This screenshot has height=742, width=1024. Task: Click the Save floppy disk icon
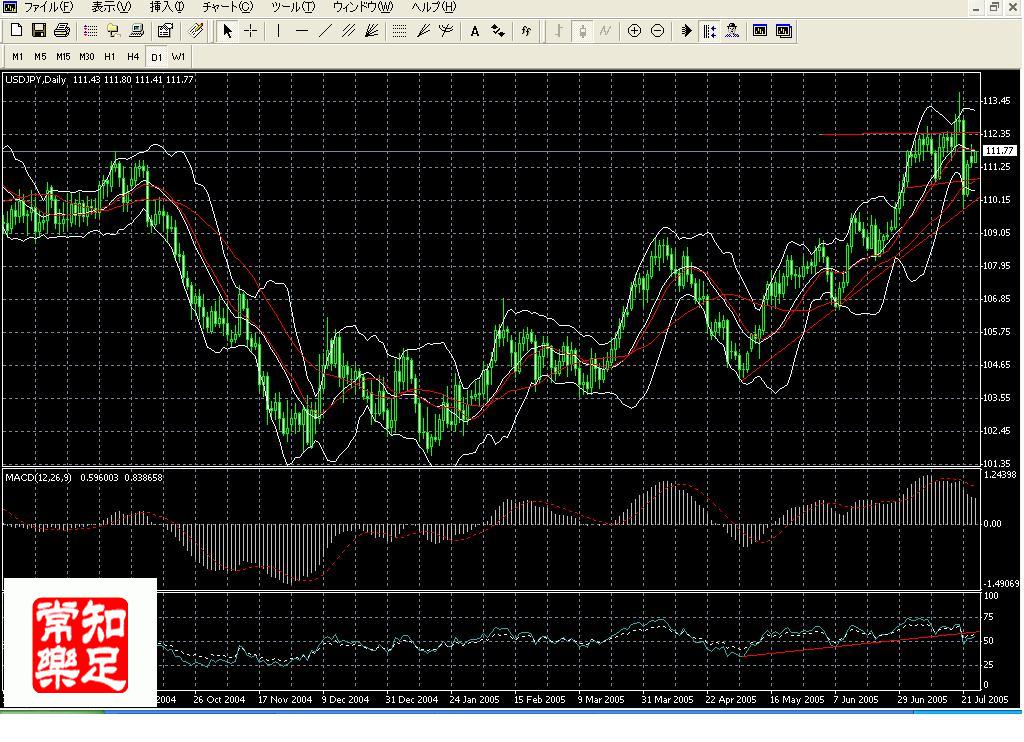39,31
